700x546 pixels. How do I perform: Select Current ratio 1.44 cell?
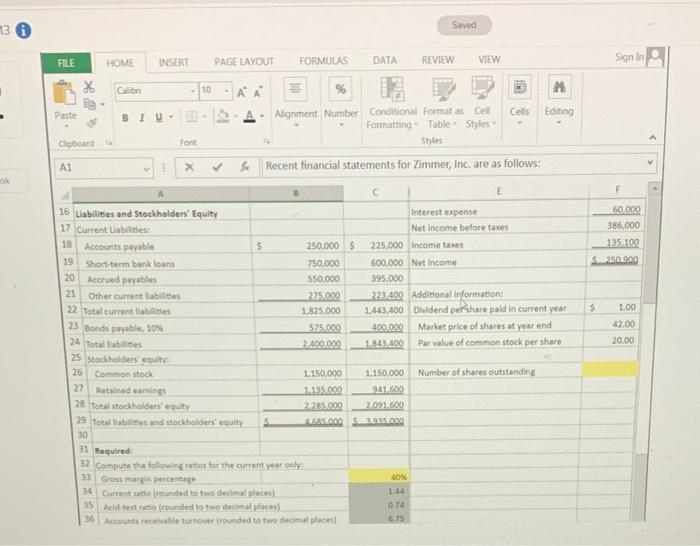click(x=379, y=491)
